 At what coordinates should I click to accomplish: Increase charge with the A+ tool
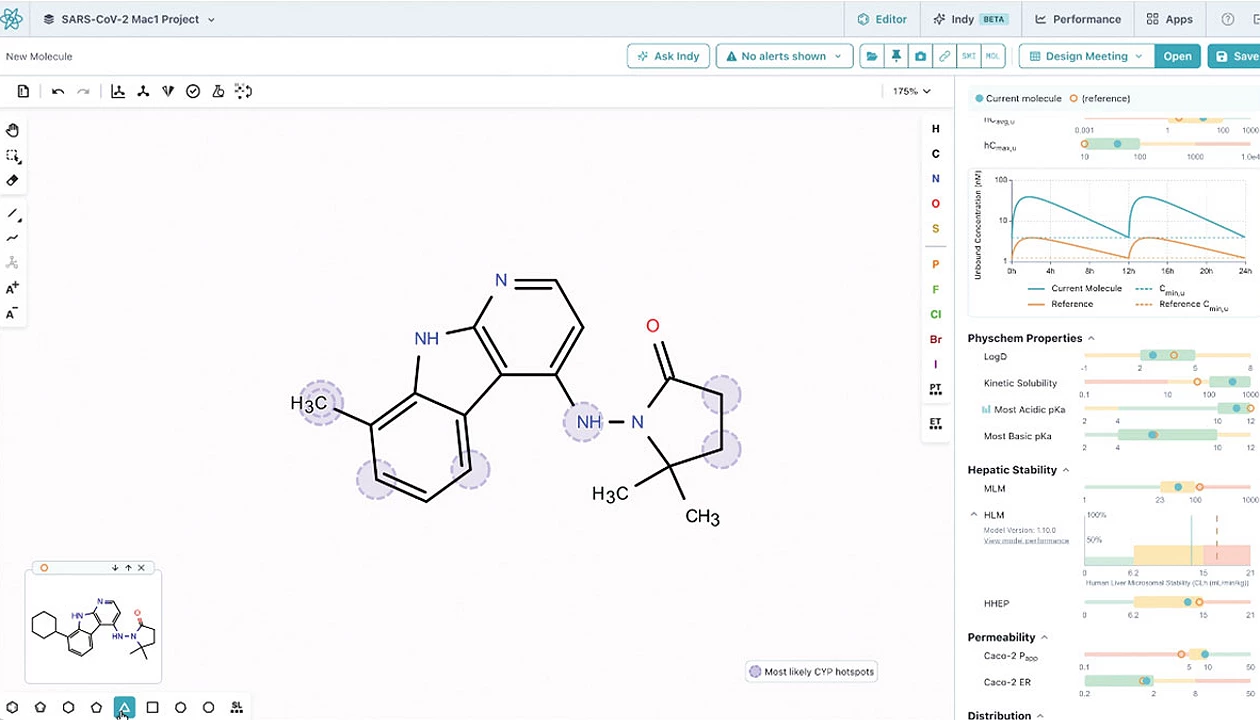[12, 288]
